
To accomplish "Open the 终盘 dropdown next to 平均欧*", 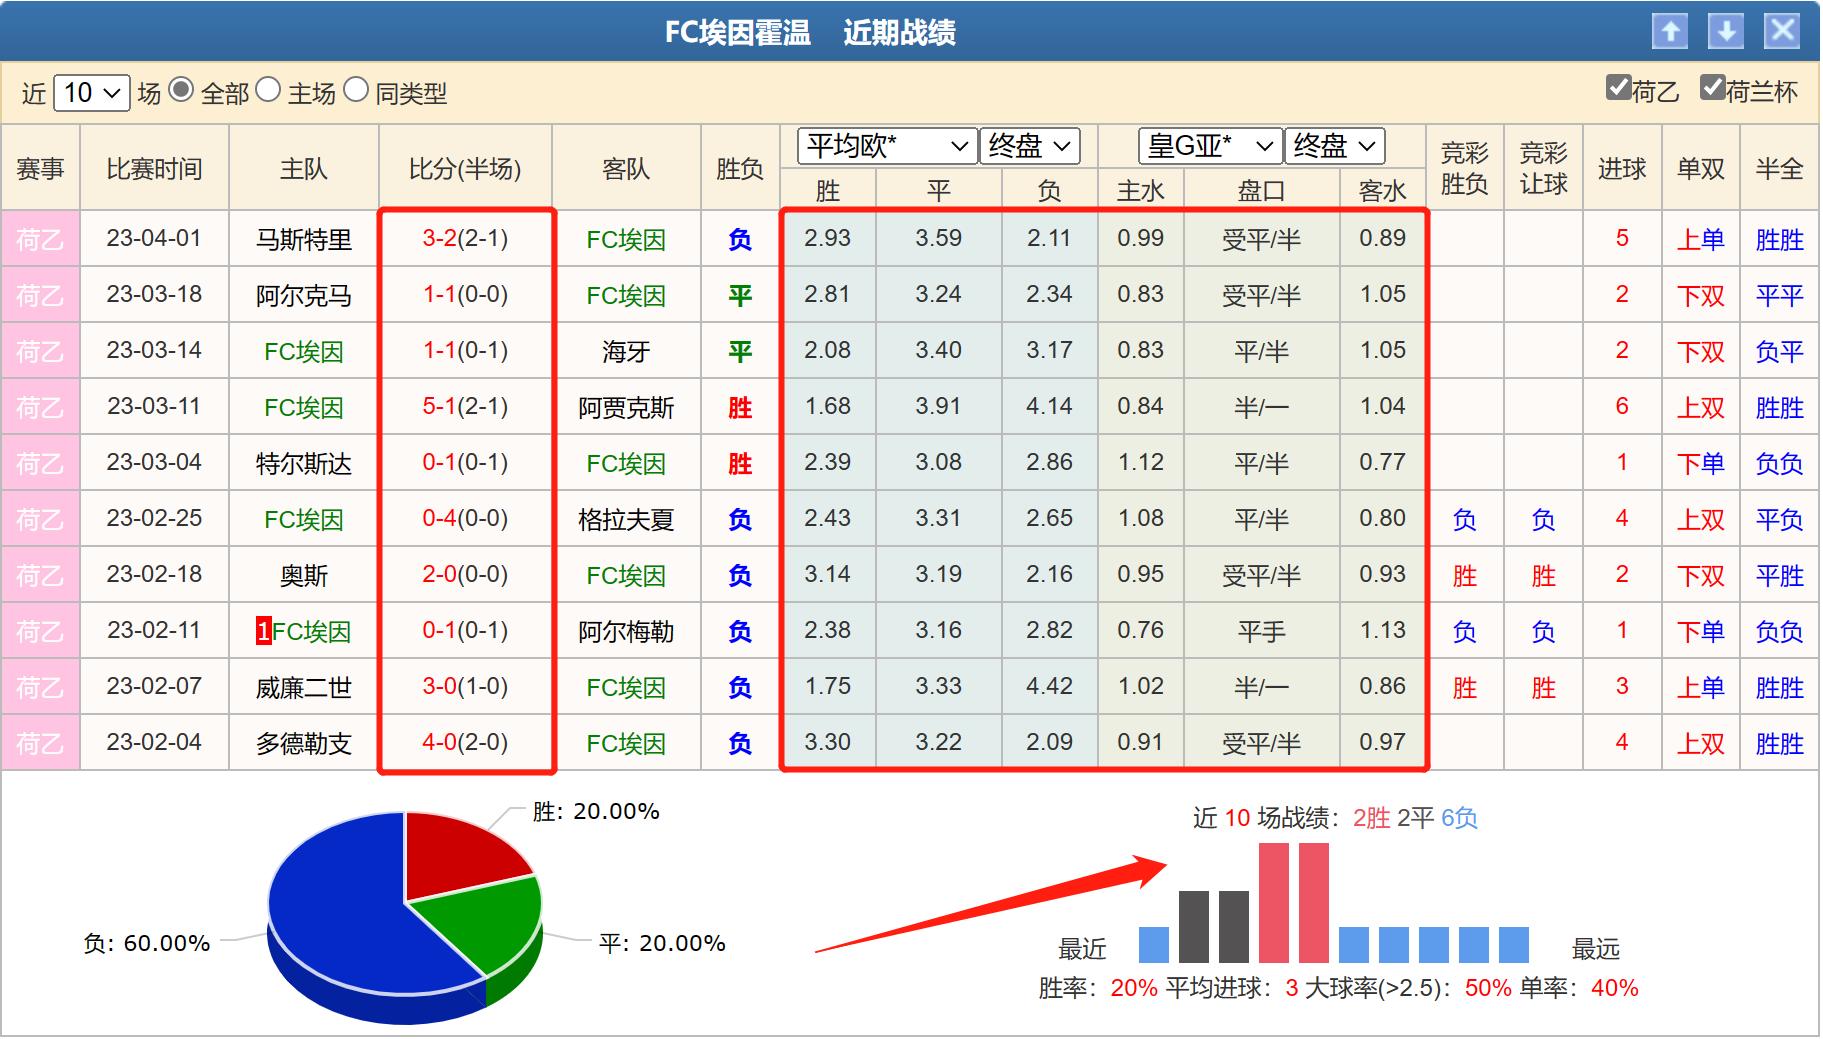I will 1029,146.
